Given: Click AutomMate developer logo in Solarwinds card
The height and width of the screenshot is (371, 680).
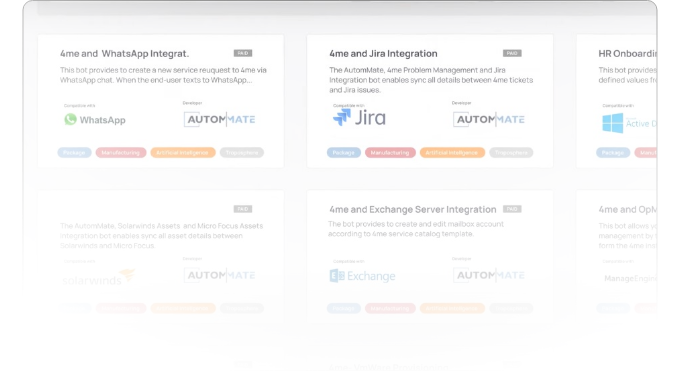Looking at the screenshot, I should coord(219,275).
